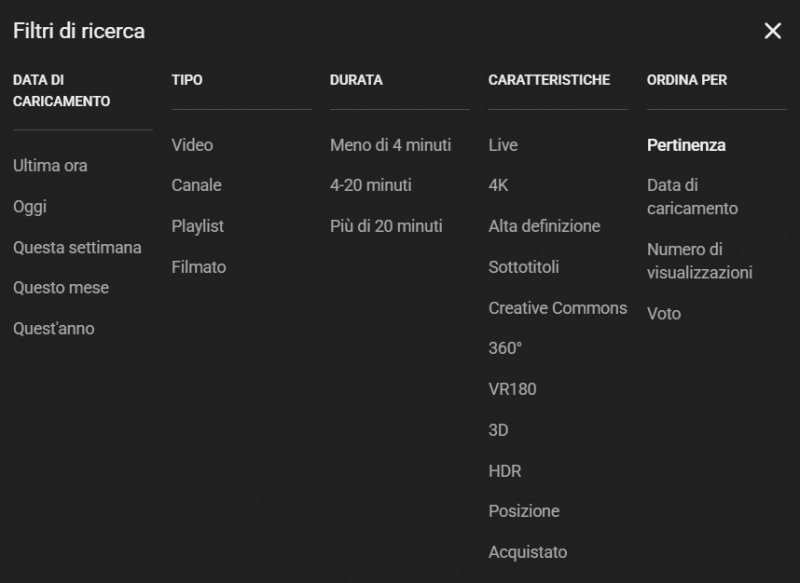Image resolution: width=800 pixels, height=583 pixels.
Task: Sort results by Voto
Action: pos(664,314)
